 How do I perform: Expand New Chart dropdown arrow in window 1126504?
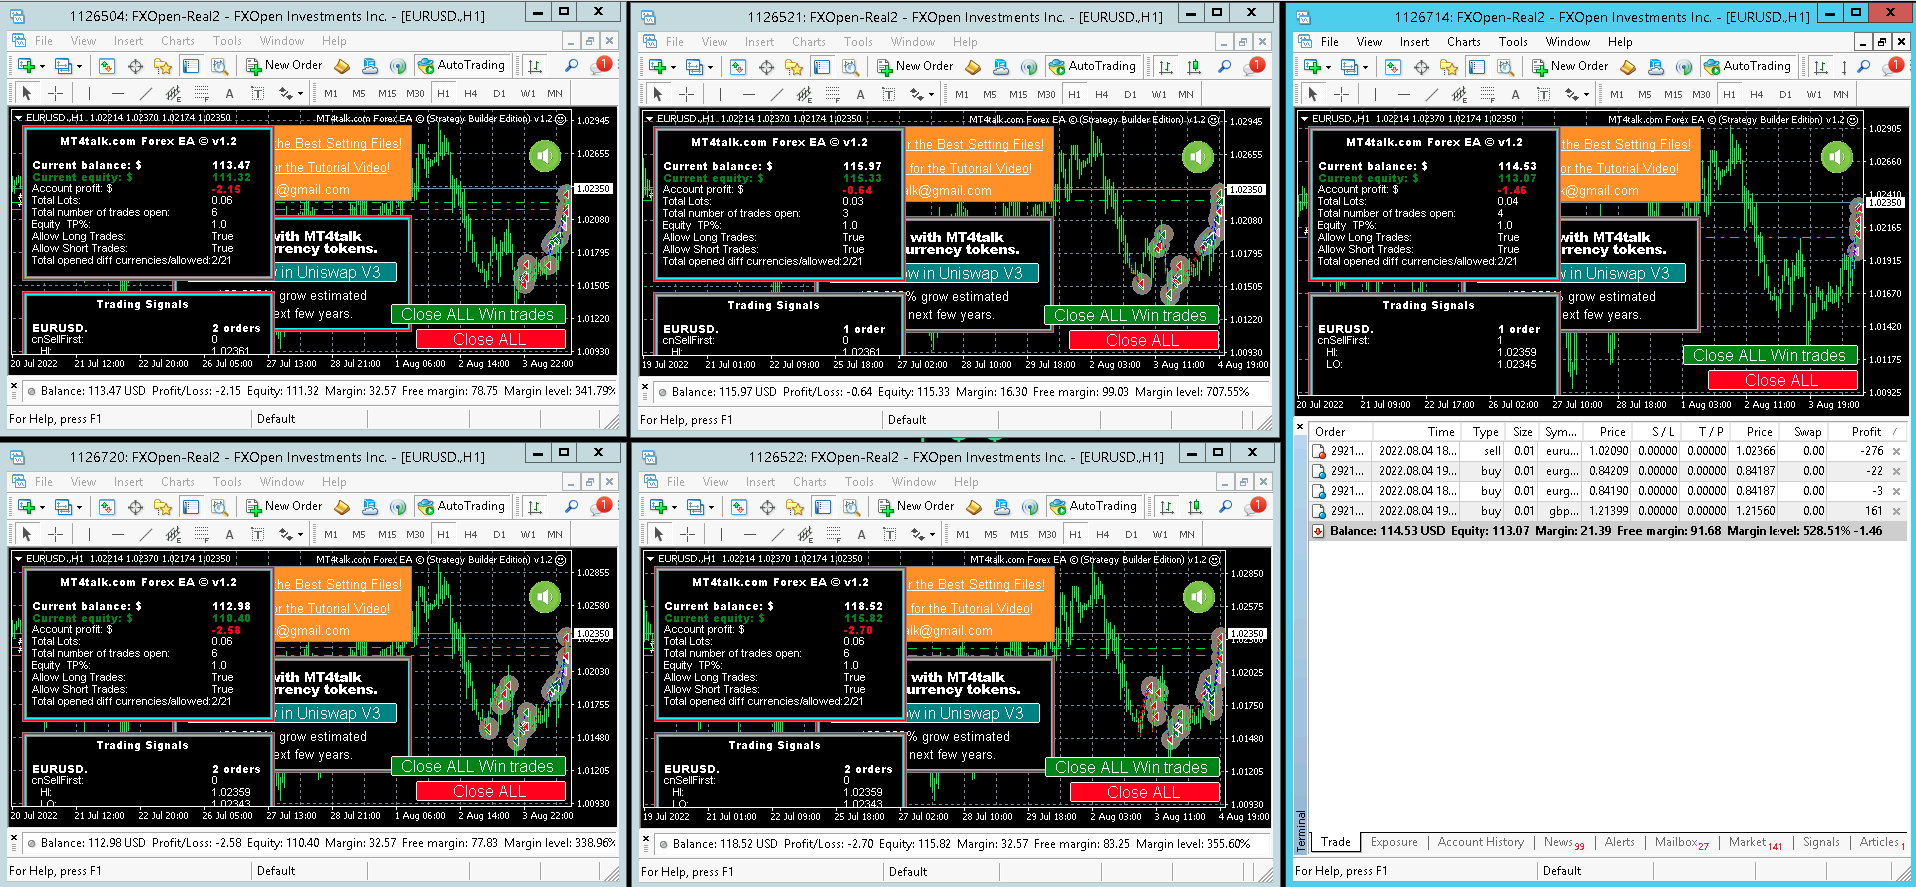point(42,67)
